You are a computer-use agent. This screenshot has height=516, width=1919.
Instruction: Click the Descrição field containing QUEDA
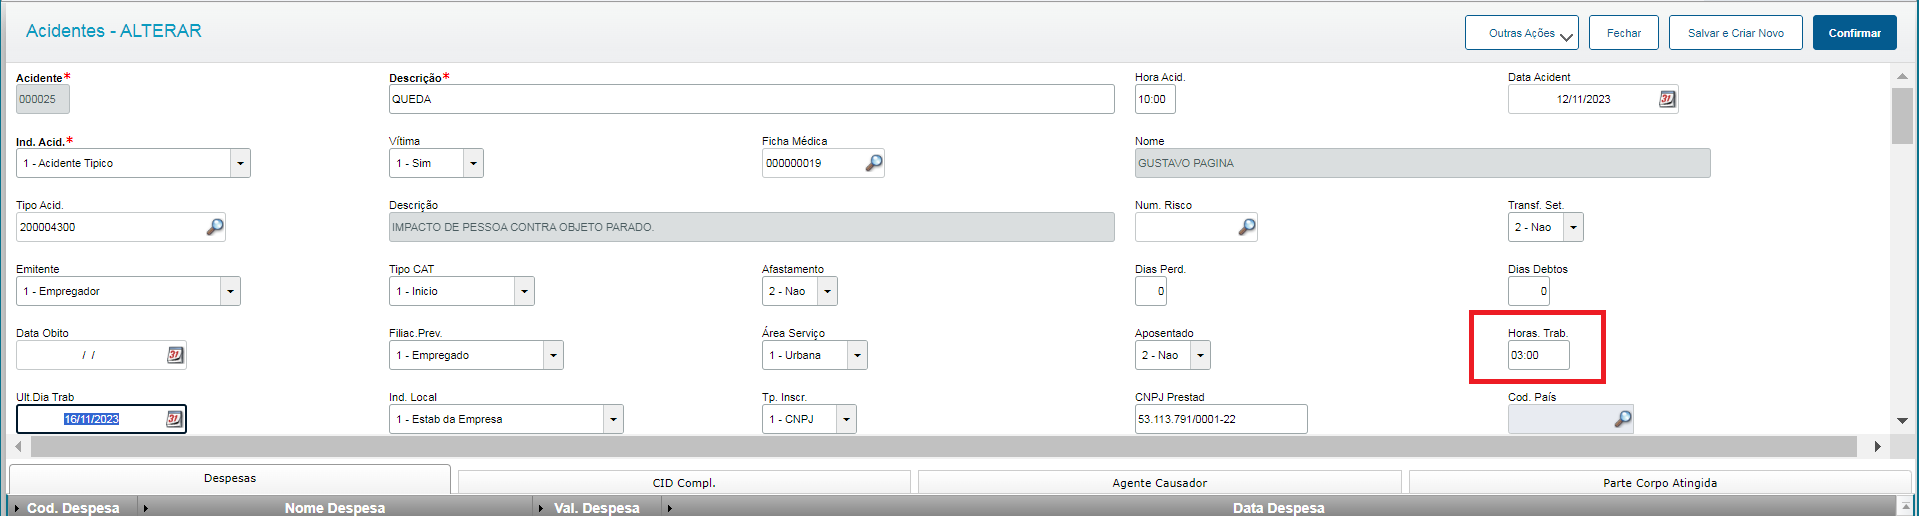[x=751, y=99]
